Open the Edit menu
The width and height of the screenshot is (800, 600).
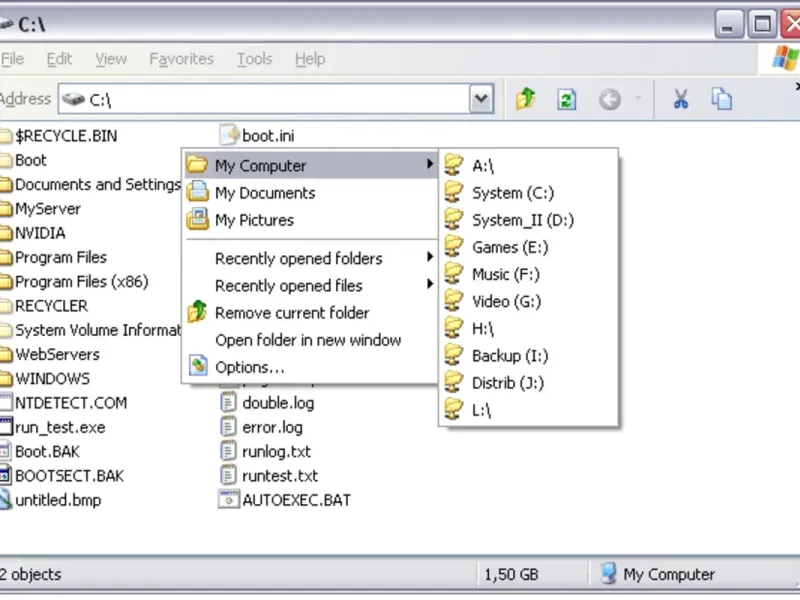(x=59, y=59)
